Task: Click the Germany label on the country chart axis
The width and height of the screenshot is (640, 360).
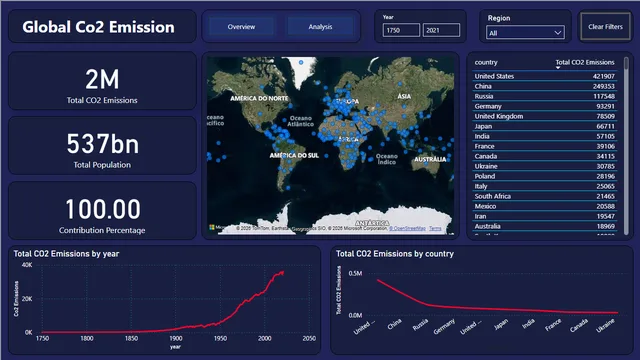Action: [444, 327]
